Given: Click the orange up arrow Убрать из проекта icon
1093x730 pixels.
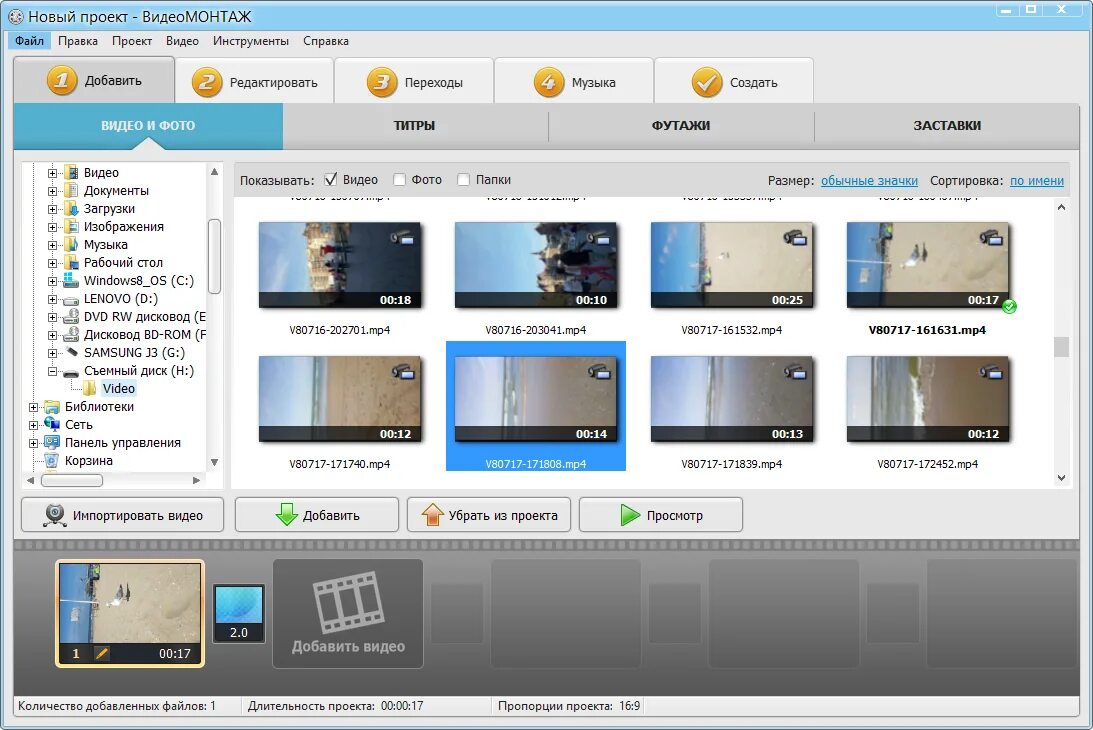Looking at the screenshot, I should point(432,515).
